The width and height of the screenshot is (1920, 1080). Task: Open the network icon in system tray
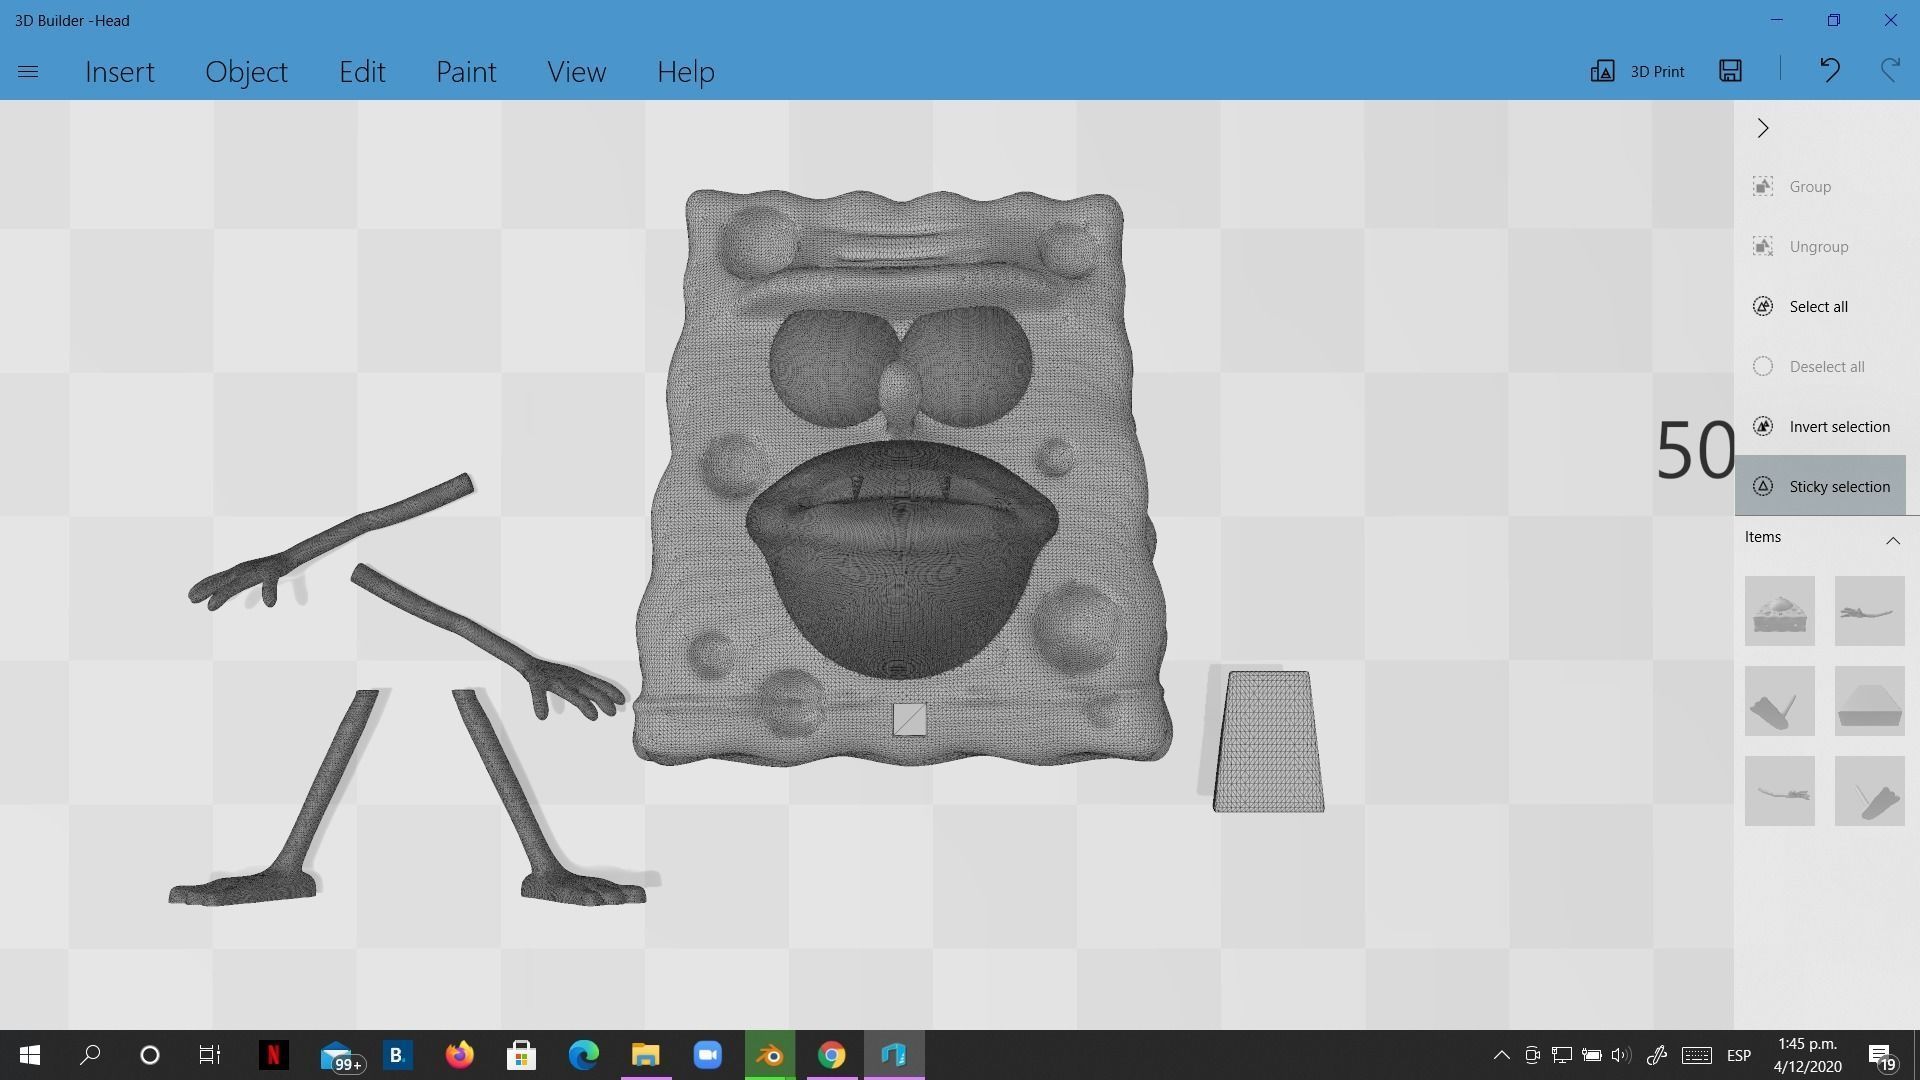[x=1561, y=1055]
